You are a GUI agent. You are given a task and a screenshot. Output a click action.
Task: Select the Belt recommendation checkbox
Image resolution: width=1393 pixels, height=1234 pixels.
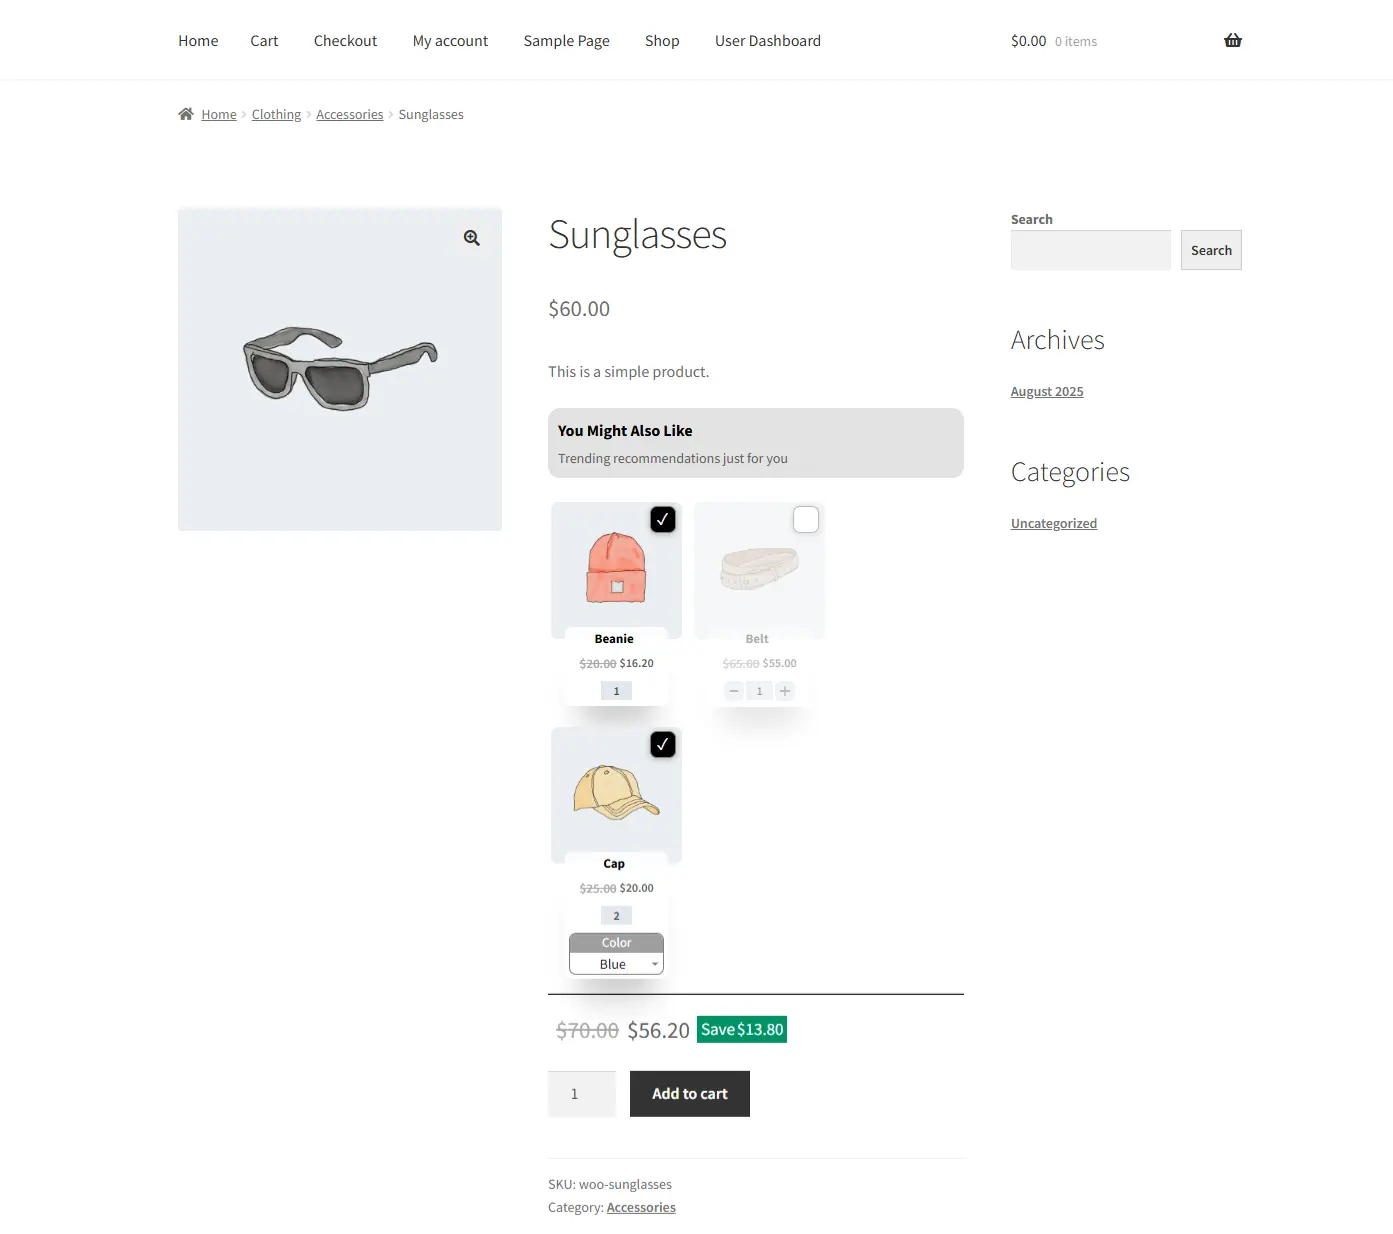[x=806, y=519]
